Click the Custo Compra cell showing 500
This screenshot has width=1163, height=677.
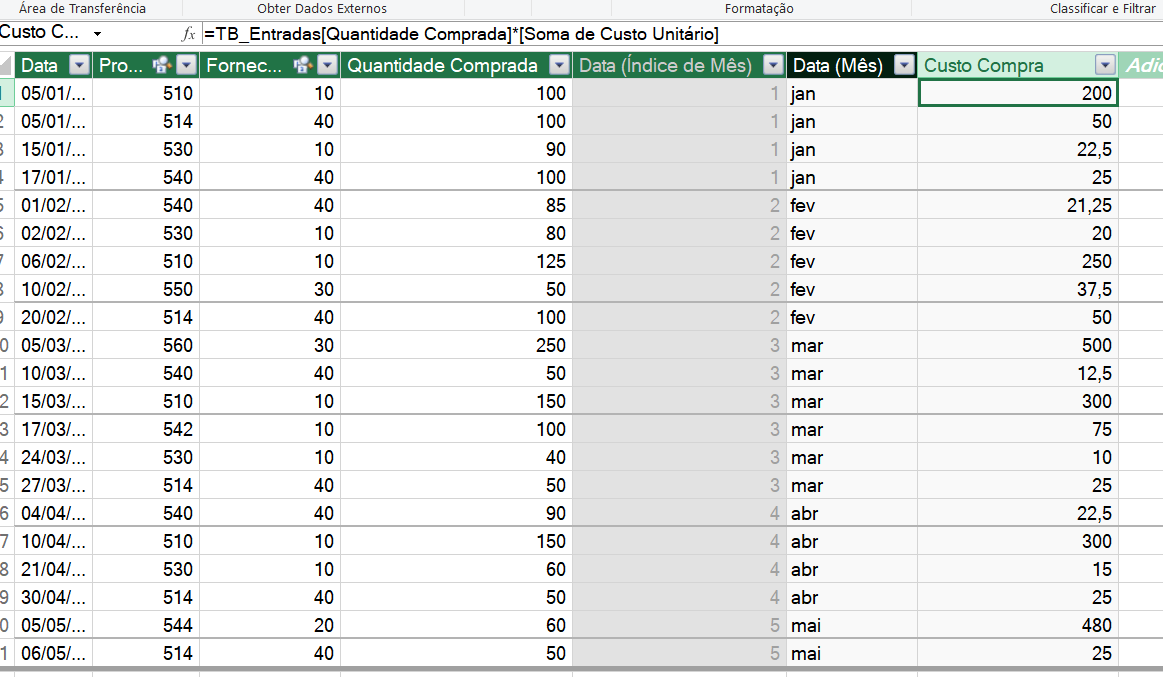pyautogui.click(x=1018, y=345)
